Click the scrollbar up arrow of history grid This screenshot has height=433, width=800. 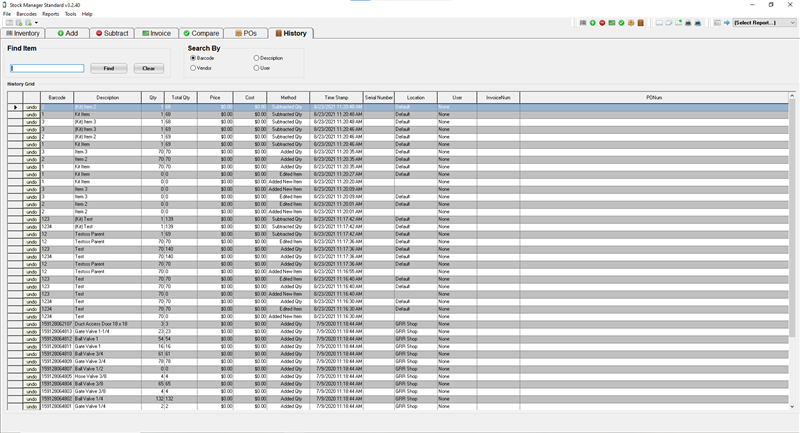pyautogui.click(x=792, y=95)
